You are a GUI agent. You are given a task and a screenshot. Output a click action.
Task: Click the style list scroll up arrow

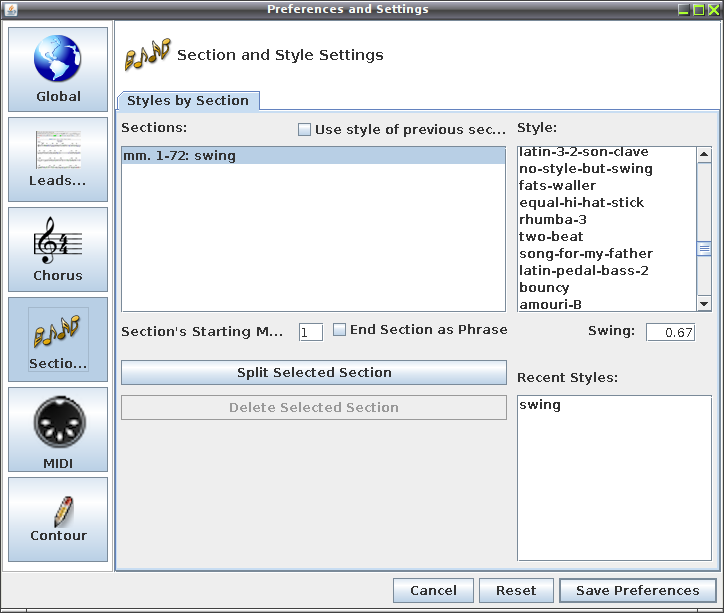tap(704, 154)
